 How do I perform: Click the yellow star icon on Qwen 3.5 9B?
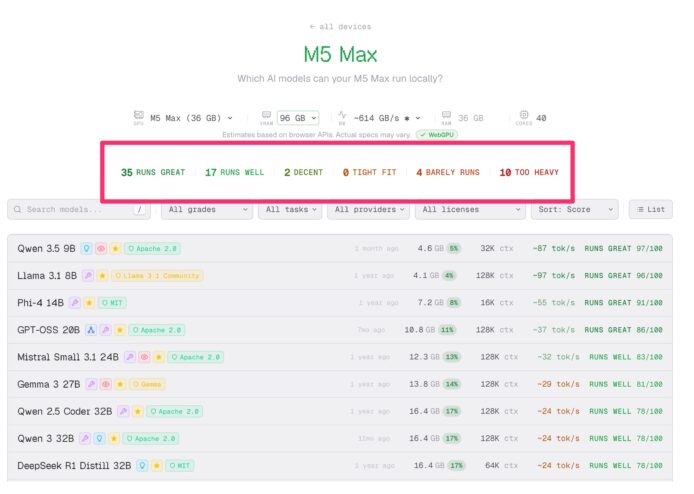pos(116,249)
